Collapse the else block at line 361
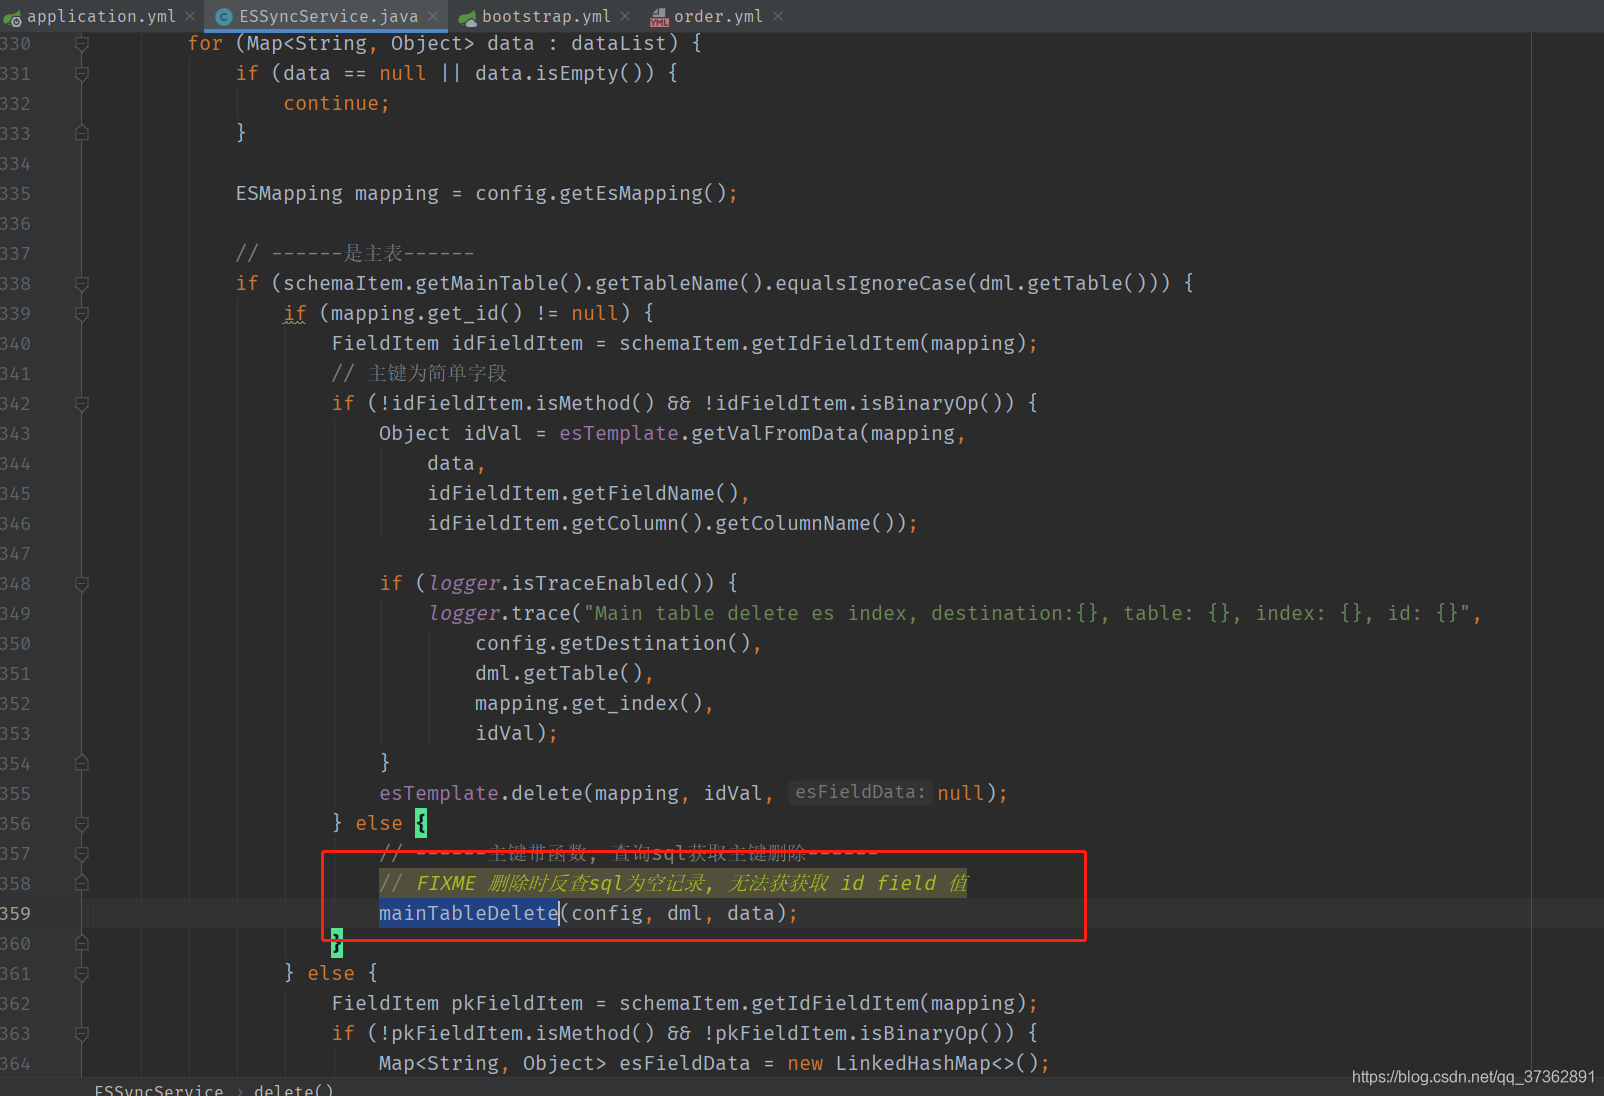1604x1096 pixels. point(82,974)
